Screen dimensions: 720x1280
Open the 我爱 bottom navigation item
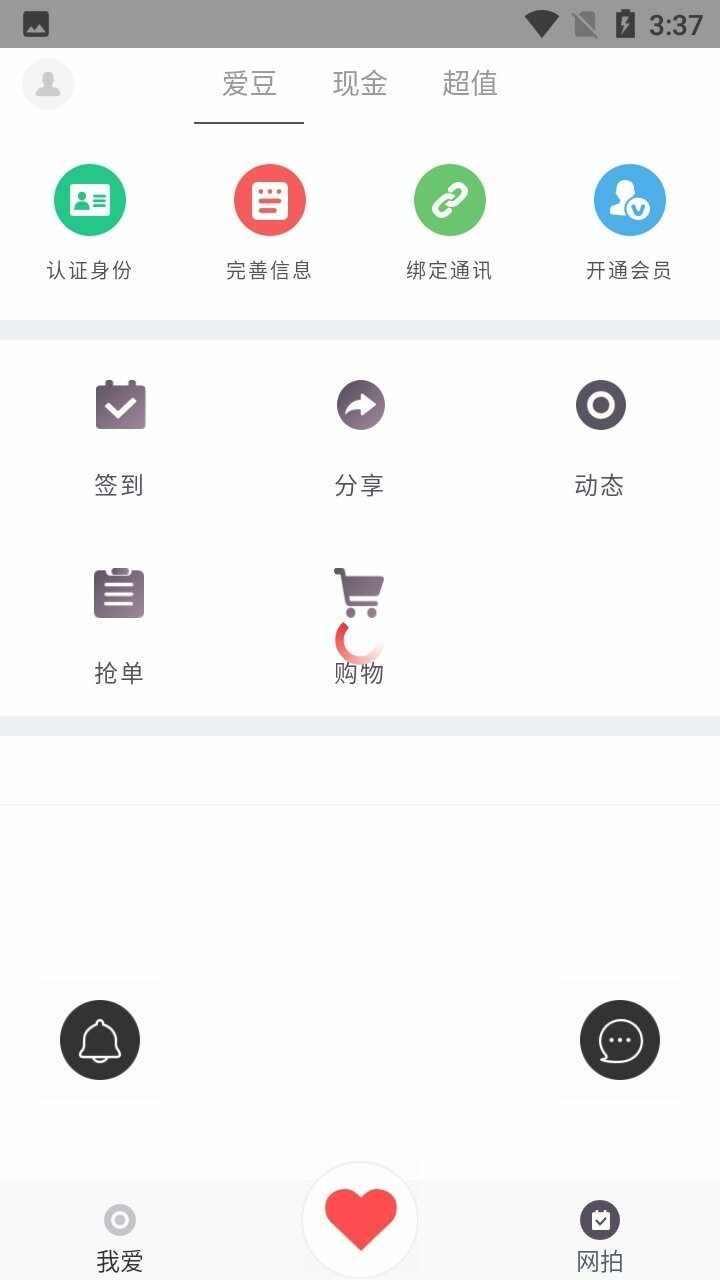pos(120,1238)
